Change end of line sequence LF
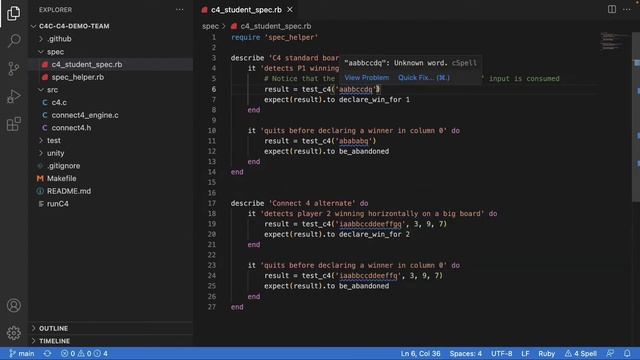This screenshot has width=640, height=360. 525,353
